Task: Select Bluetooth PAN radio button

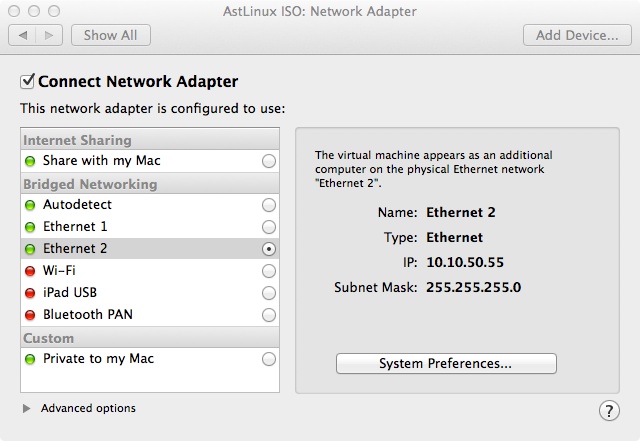Action: point(269,315)
